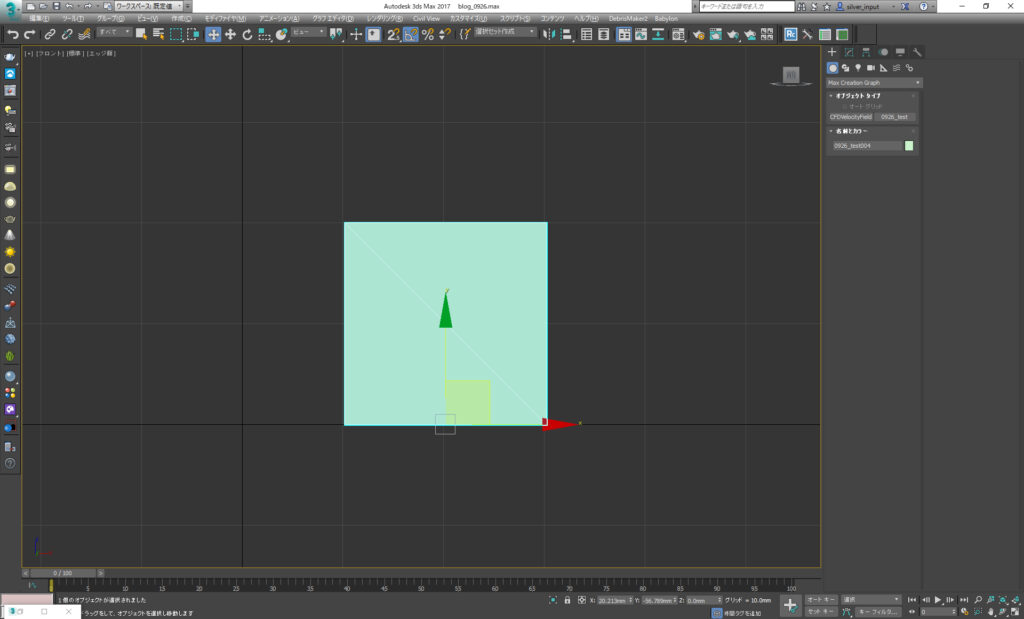1024x619 pixels.
Task: Activate the Select and Rotate tool
Action: click(x=247, y=34)
